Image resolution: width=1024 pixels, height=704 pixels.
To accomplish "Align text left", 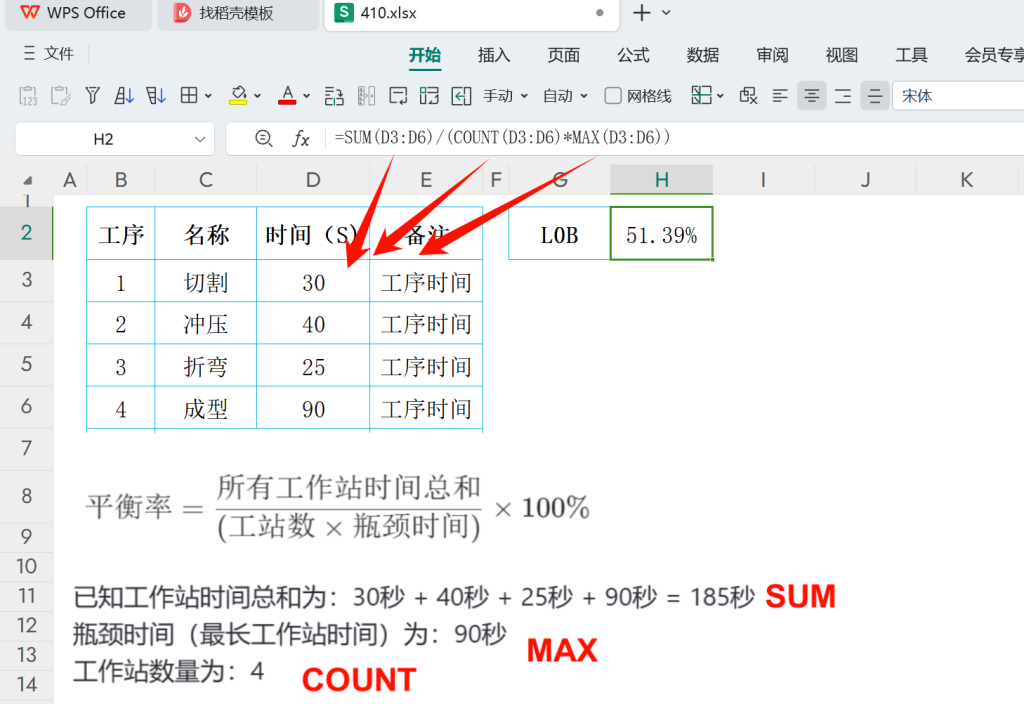I will tap(780, 96).
